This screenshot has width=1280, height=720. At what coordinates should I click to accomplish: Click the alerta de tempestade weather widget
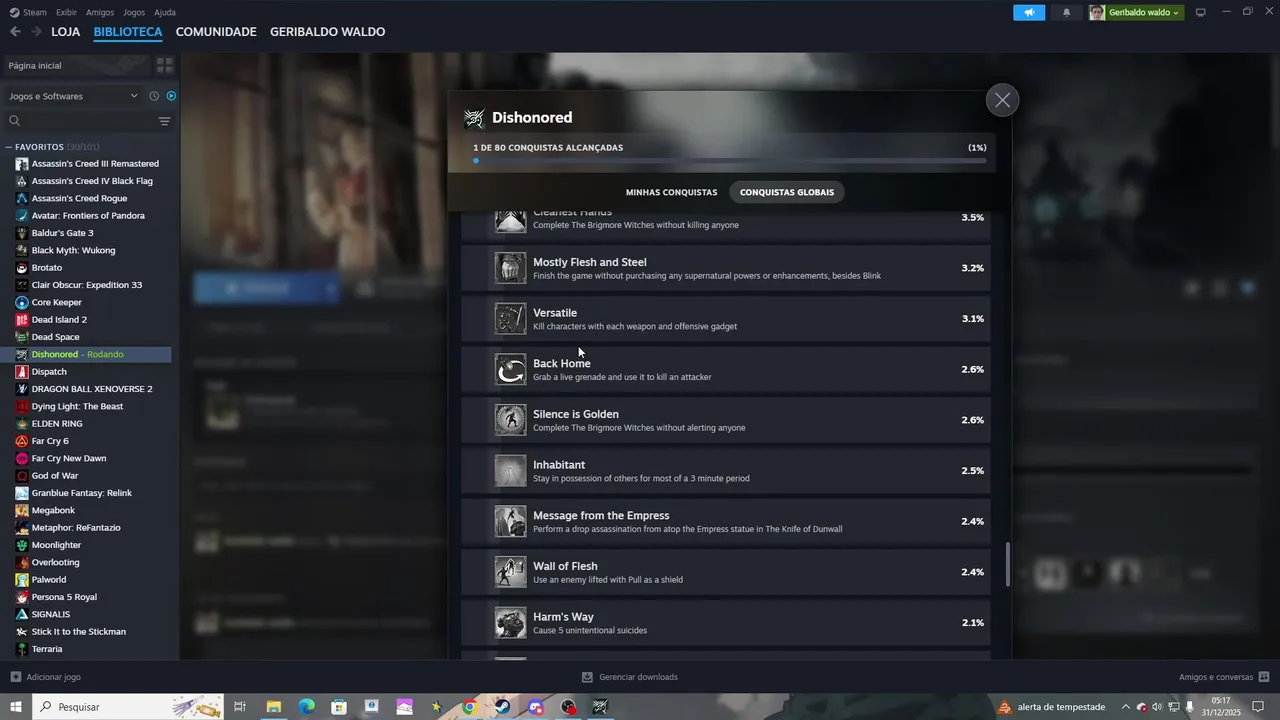point(1052,707)
